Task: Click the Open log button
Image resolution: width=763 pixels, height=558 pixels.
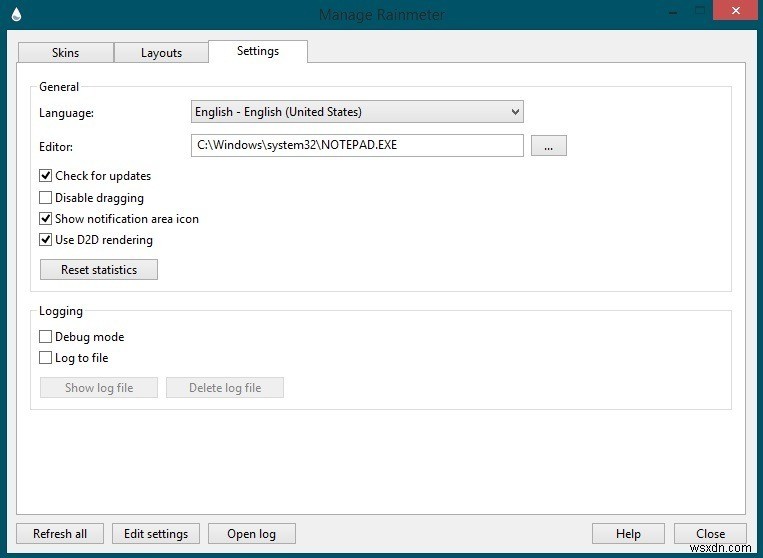Action: 252,534
